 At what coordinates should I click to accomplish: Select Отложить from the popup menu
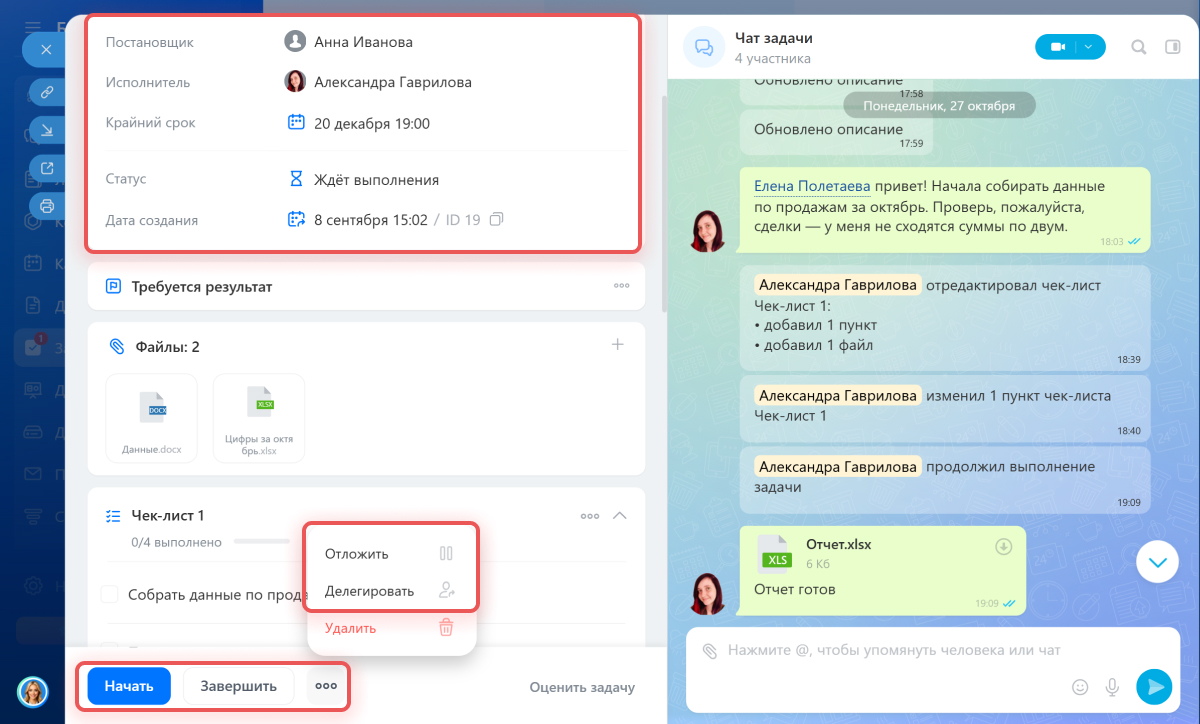click(x=357, y=554)
